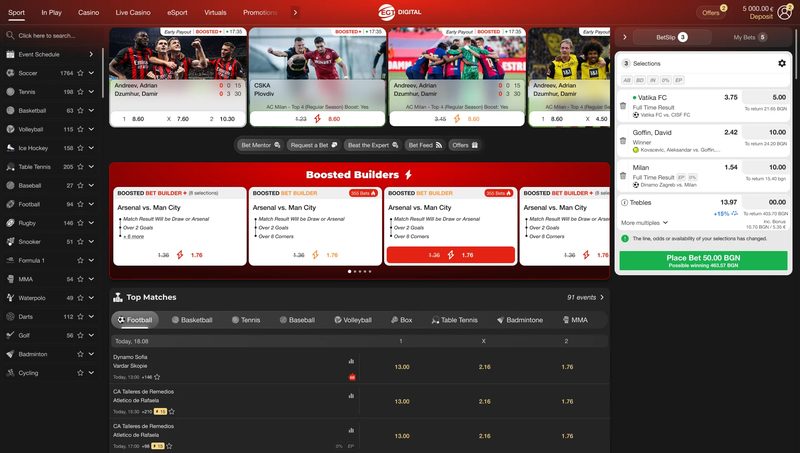The height and width of the screenshot is (453, 800).
Task: Click the EGT Digital logo
Action: pos(400,12)
